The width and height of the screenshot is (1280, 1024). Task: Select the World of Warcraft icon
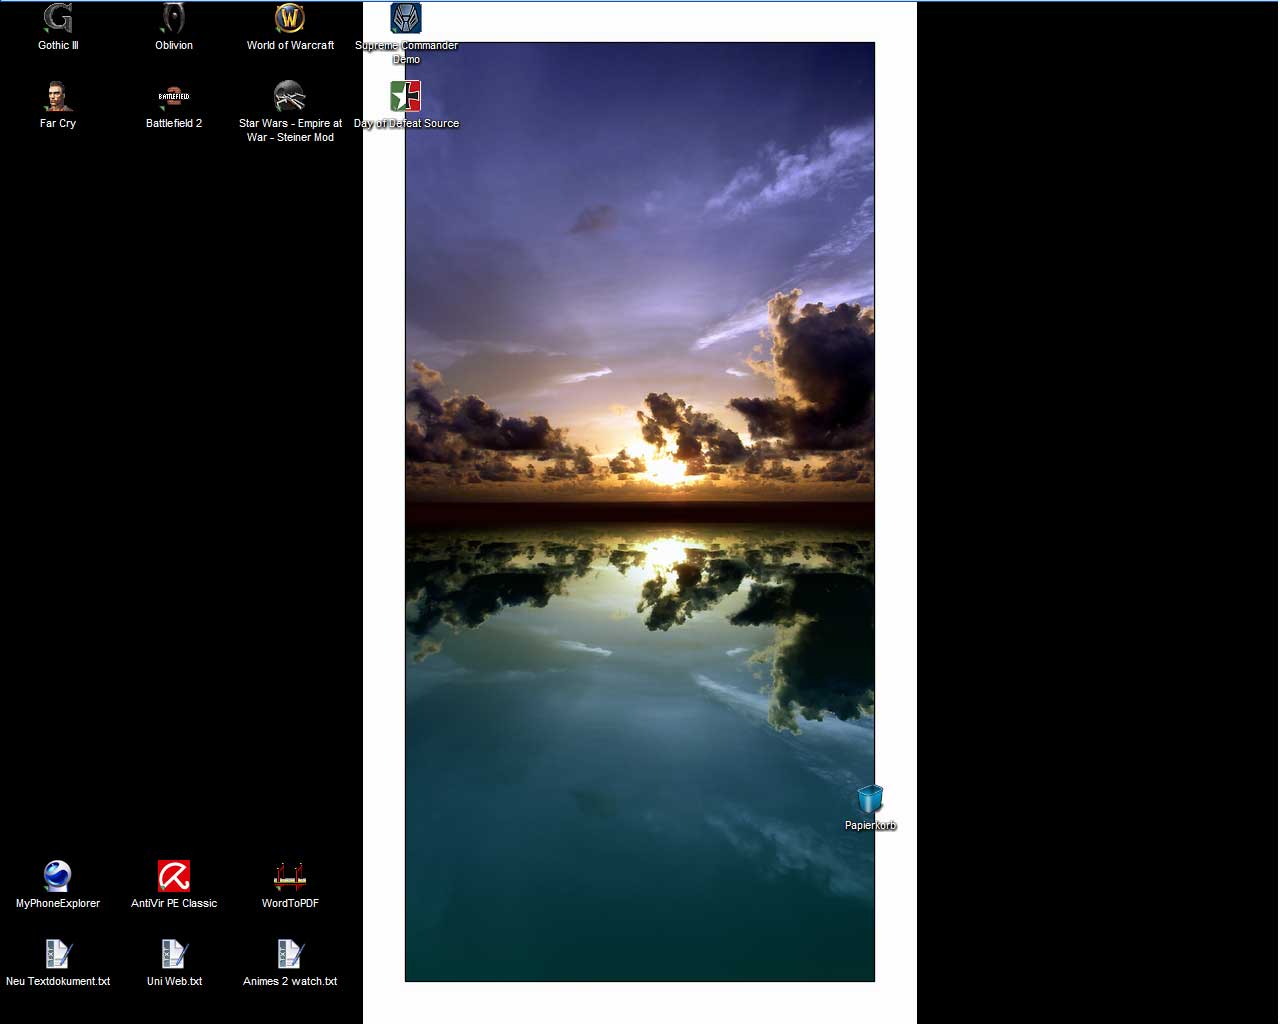[290, 19]
